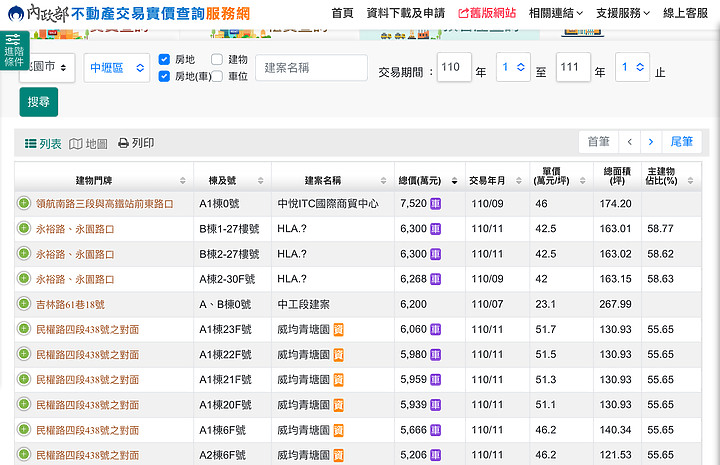This screenshot has height=465, width=720.
Task: Open the advanced conditions (進階條件) panel icon
Action: coord(14,49)
